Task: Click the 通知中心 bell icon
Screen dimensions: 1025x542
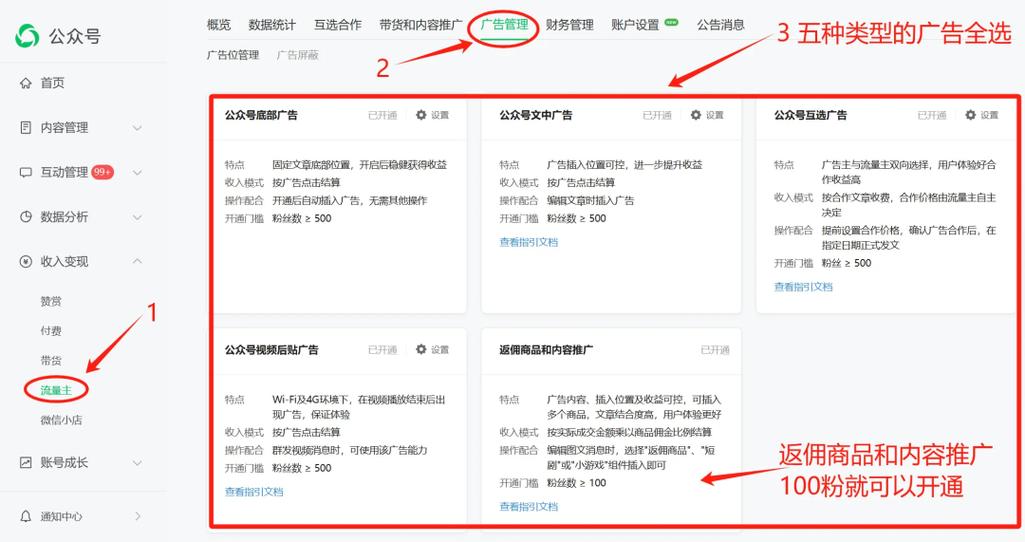Action: [x=26, y=517]
